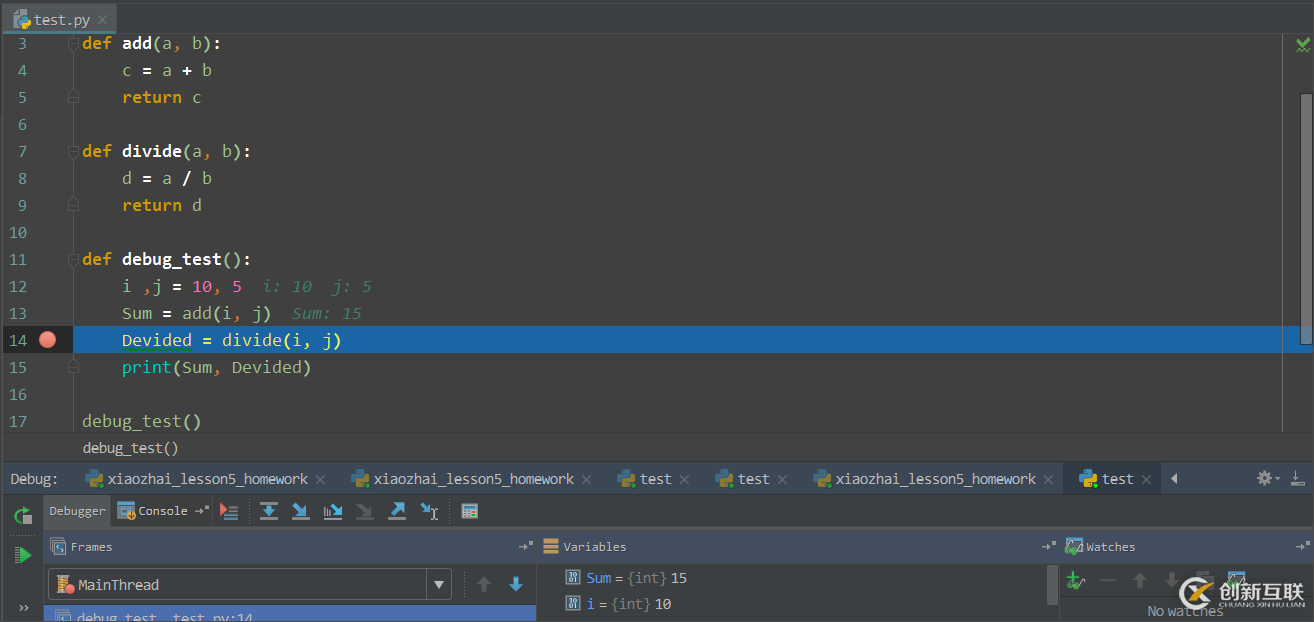Click 'return d' on line 9
Image resolution: width=1314 pixels, height=622 pixels.
(x=162, y=205)
